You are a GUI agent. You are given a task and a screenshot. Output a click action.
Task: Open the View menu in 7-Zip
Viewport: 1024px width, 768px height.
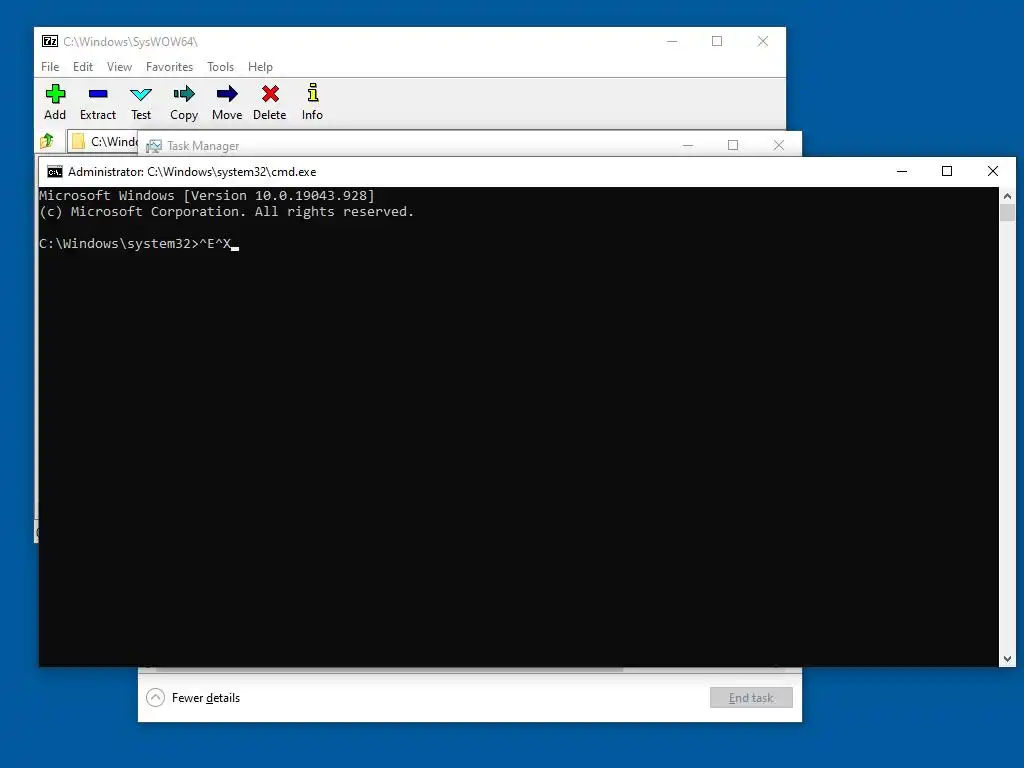(120, 67)
